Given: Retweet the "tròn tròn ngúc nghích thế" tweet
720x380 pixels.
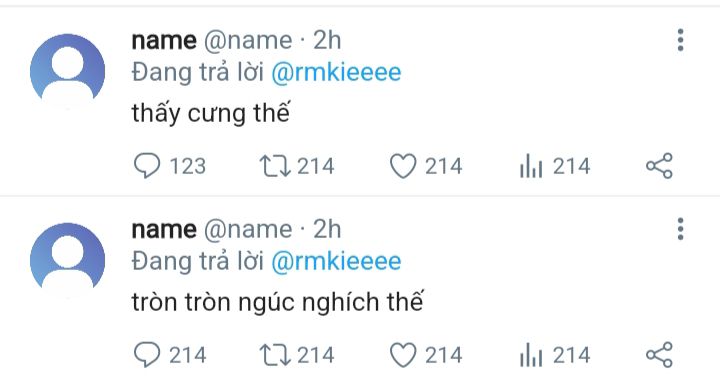Looking at the screenshot, I should point(275,355).
